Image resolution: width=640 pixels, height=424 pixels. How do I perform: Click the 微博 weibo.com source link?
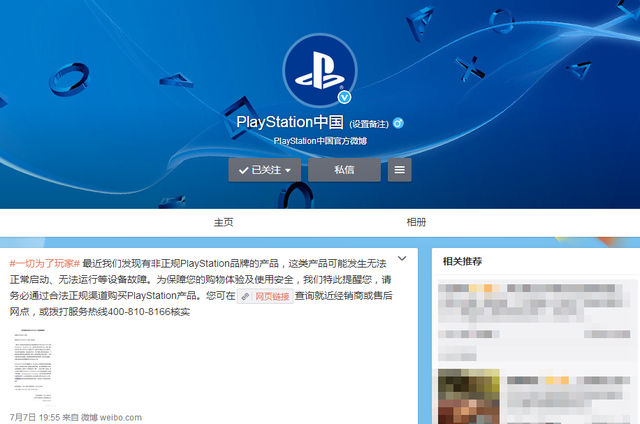111,417
